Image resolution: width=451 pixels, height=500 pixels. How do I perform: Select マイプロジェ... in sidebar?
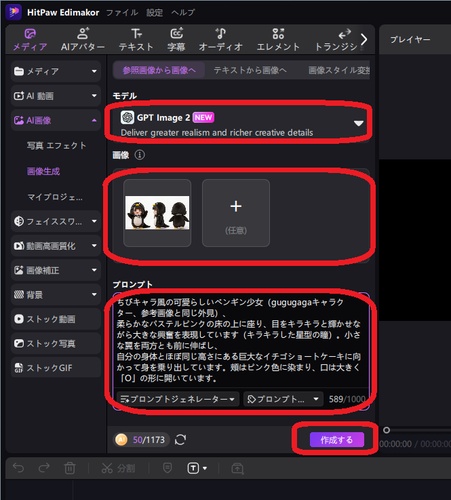pyautogui.click(x=55, y=197)
